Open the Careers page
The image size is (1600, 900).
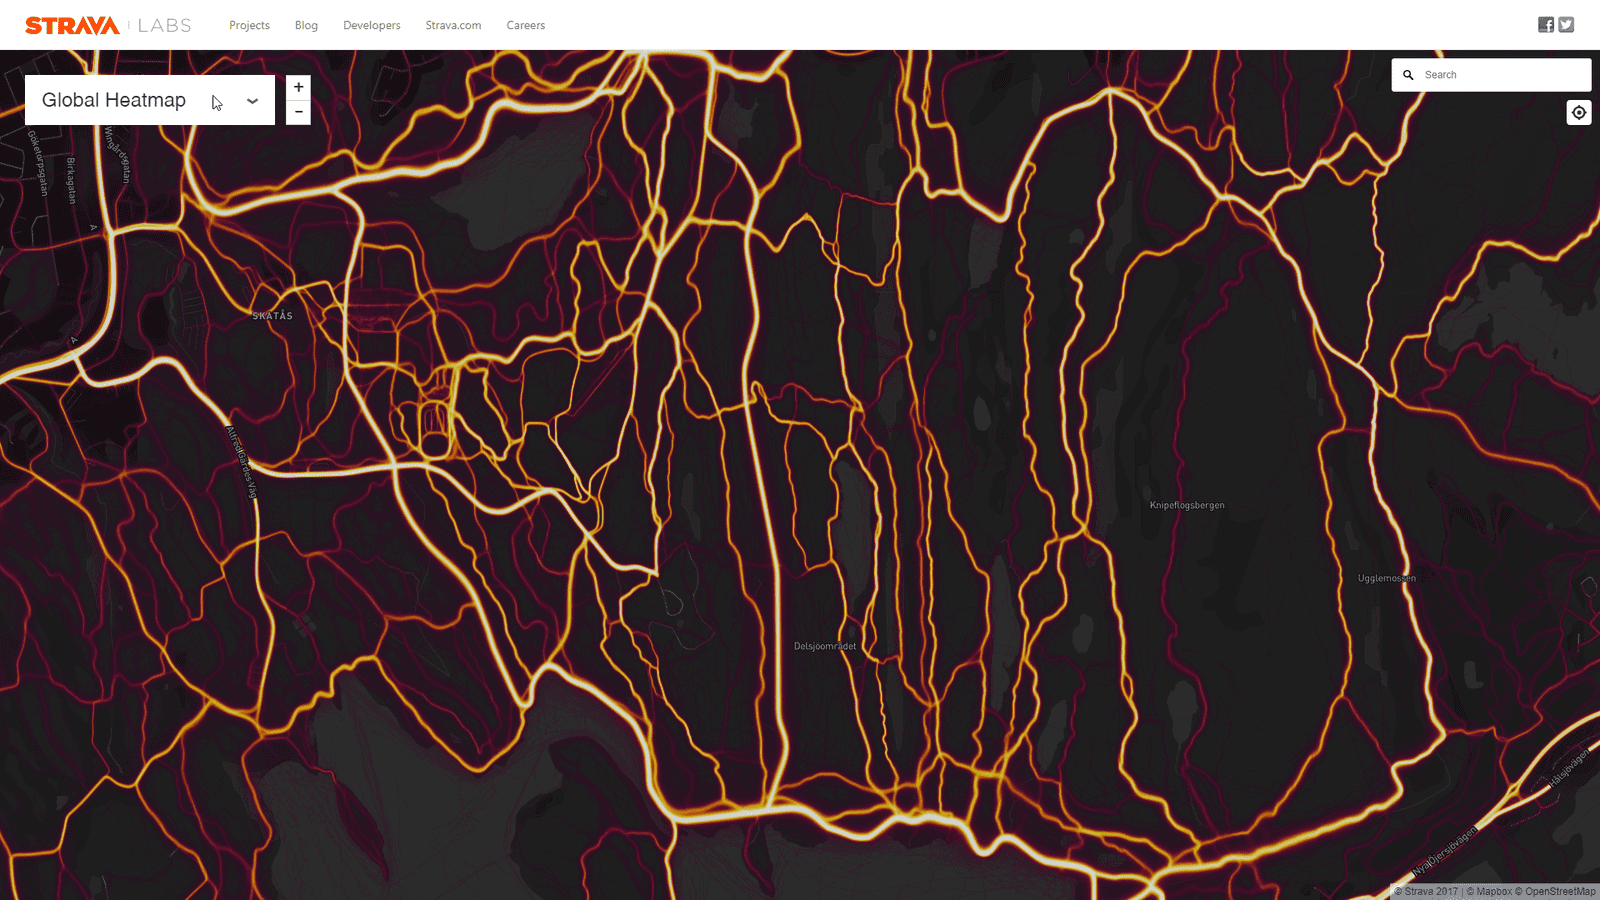tap(526, 25)
